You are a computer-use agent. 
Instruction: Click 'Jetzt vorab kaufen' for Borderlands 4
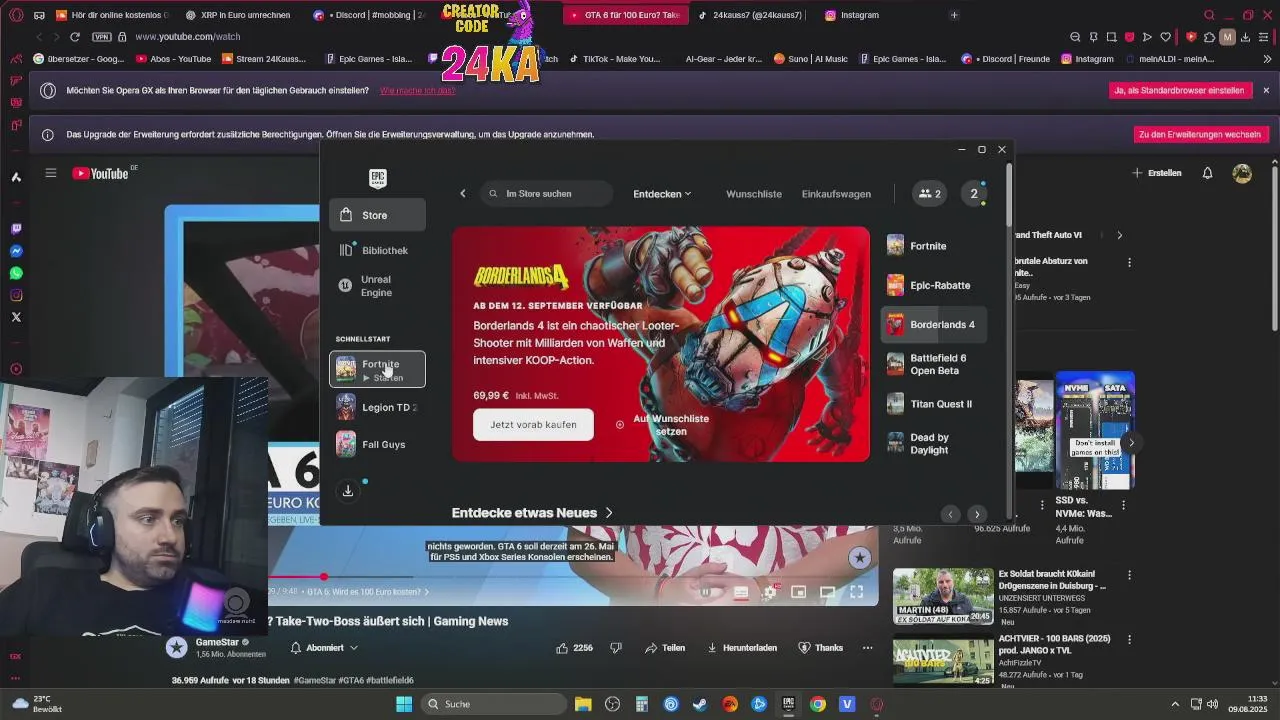533,424
